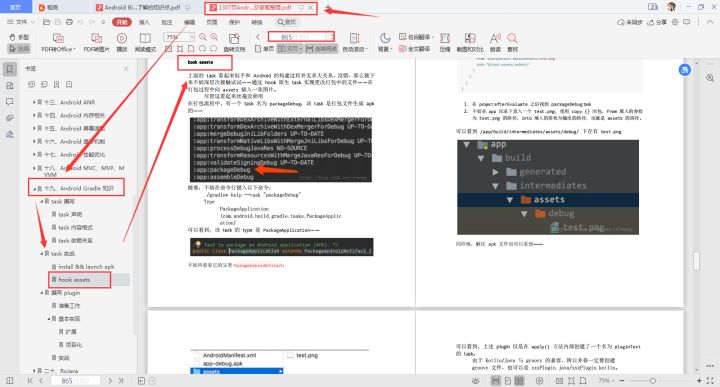
Task: Go to previous page arrow in toolbar
Action: (x=258, y=37)
